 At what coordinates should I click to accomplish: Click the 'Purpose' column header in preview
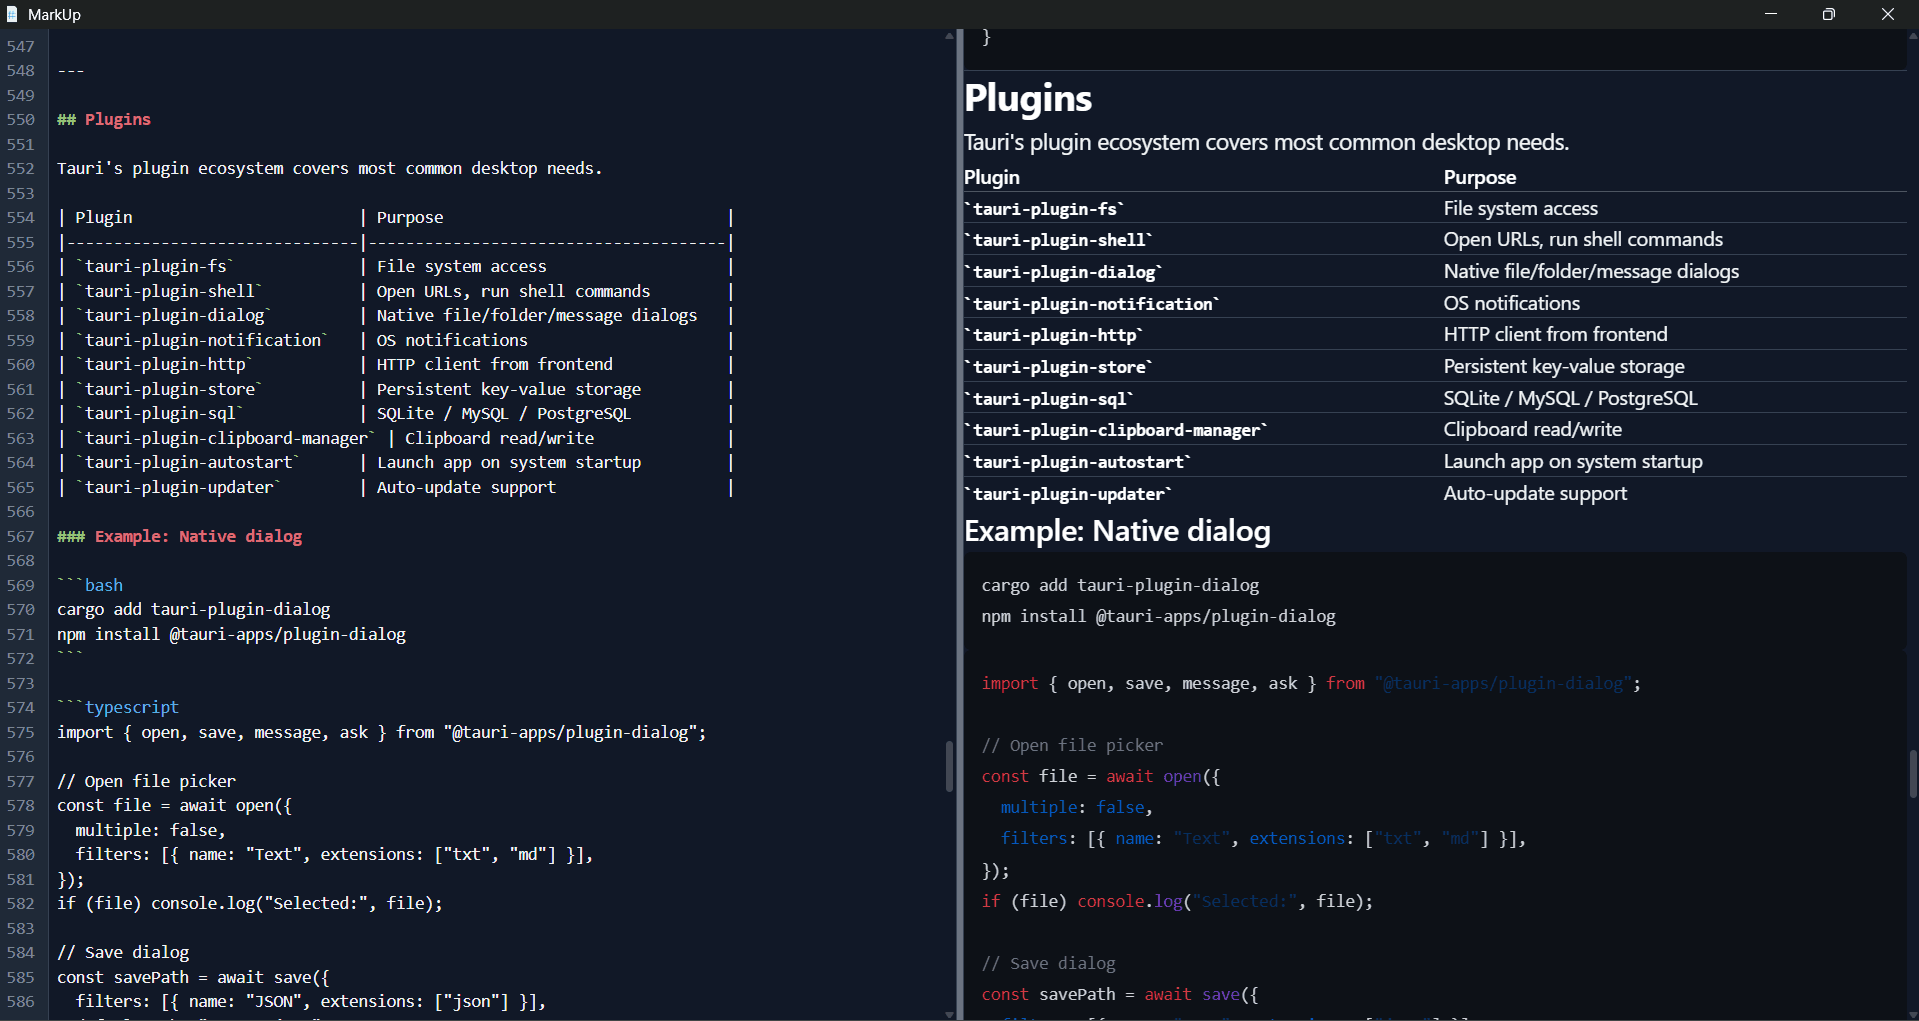1480,177
